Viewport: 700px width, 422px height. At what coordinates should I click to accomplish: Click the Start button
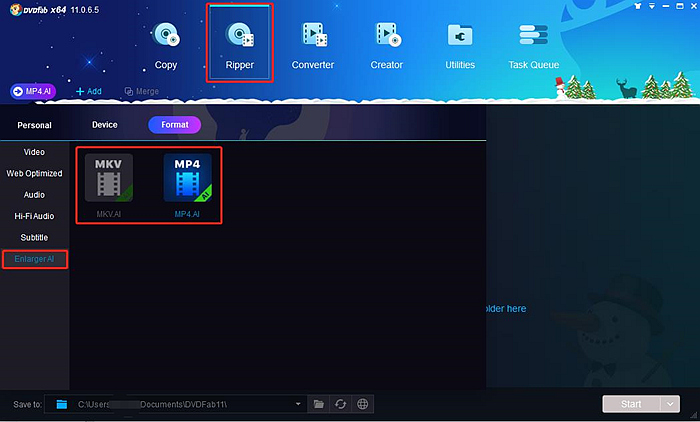click(x=631, y=404)
